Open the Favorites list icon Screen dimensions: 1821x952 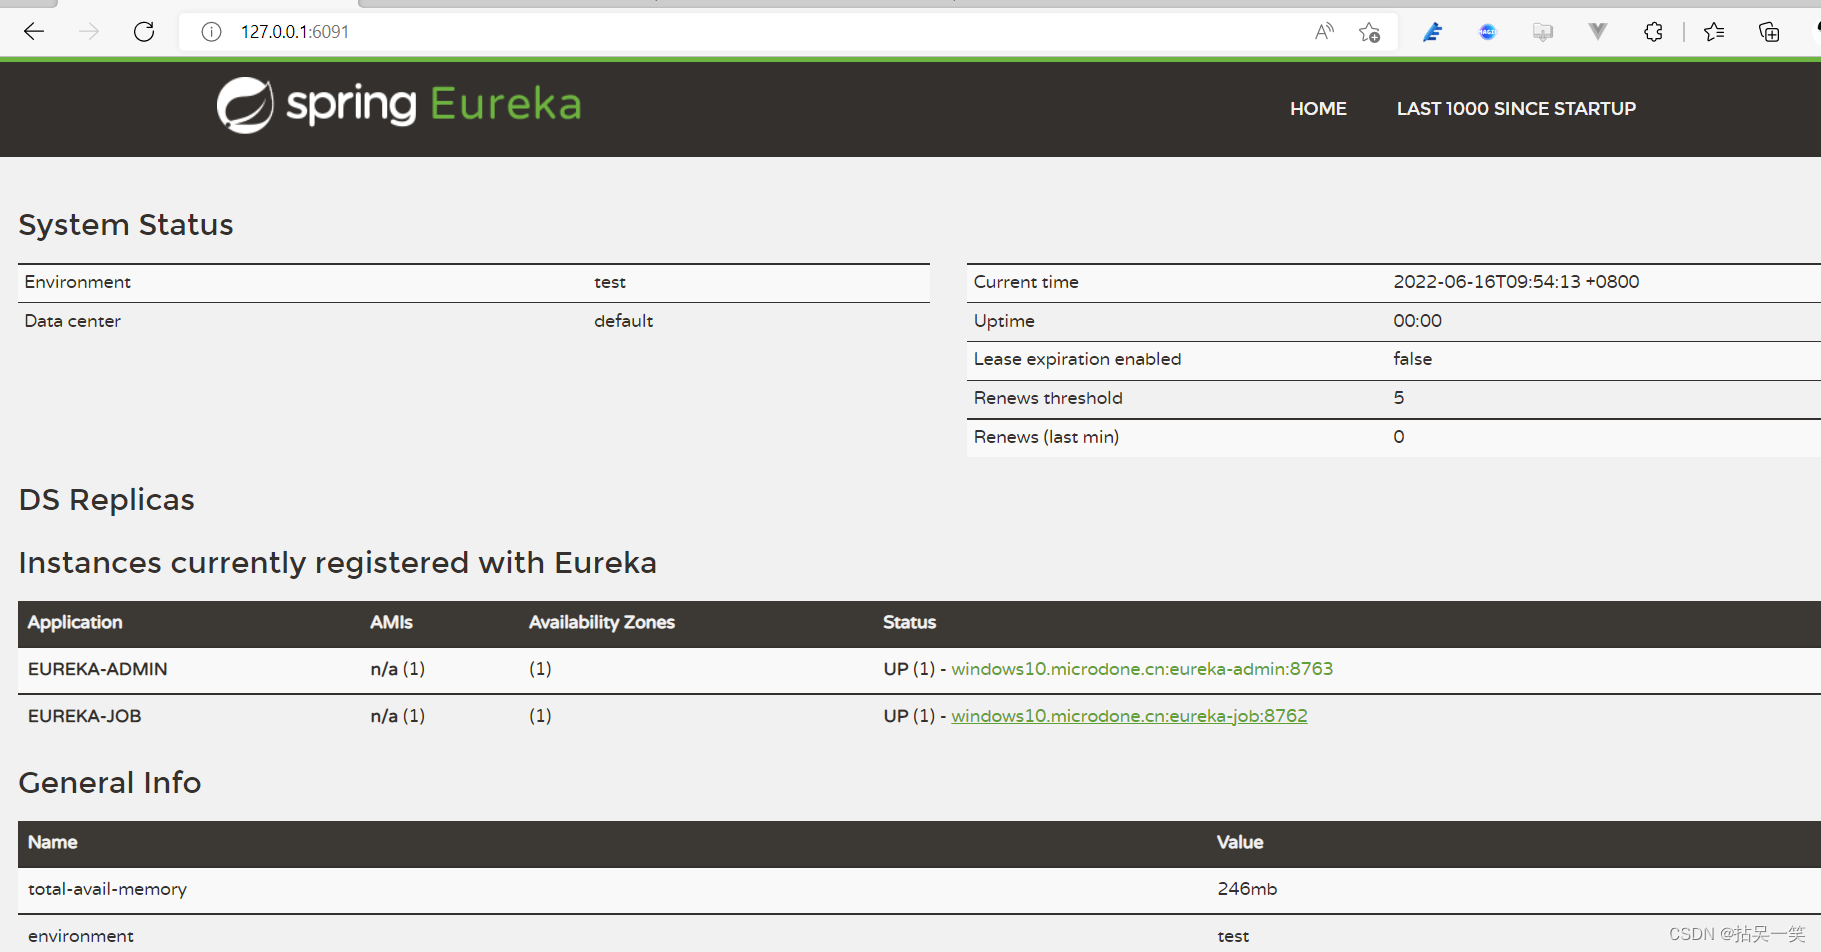[x=1714, y=32]
